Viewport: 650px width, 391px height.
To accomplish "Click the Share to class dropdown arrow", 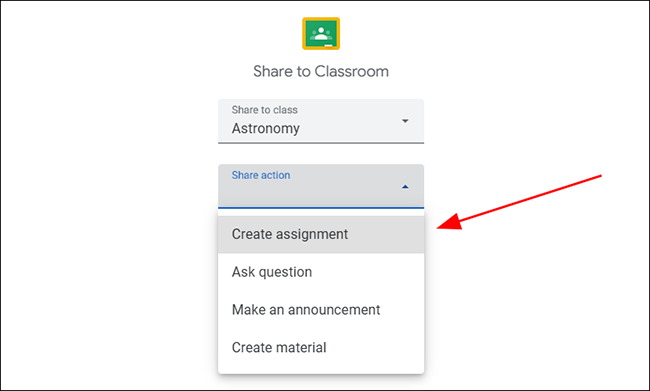I will (x=405, y=121).
